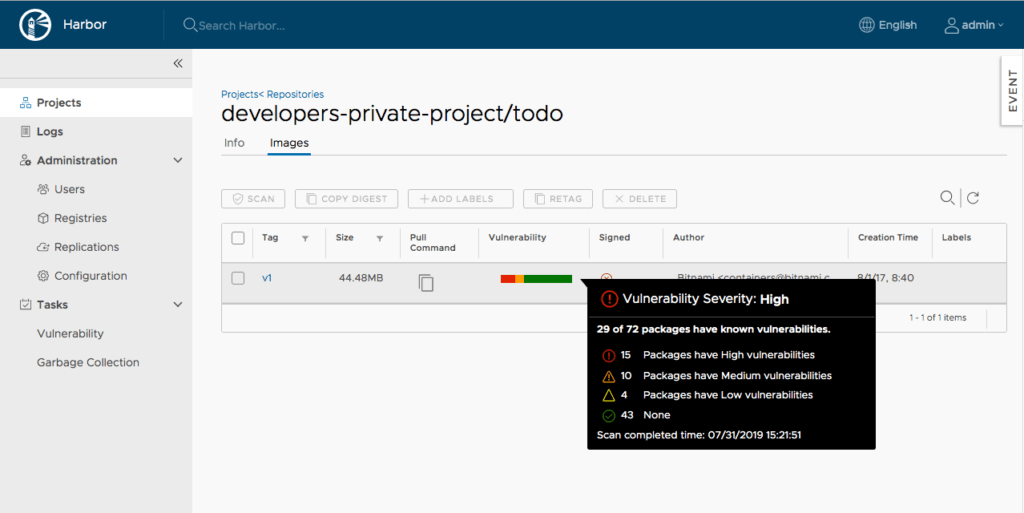Click the copy pull command icon
1024x513 pixels.
coord(426,283)
